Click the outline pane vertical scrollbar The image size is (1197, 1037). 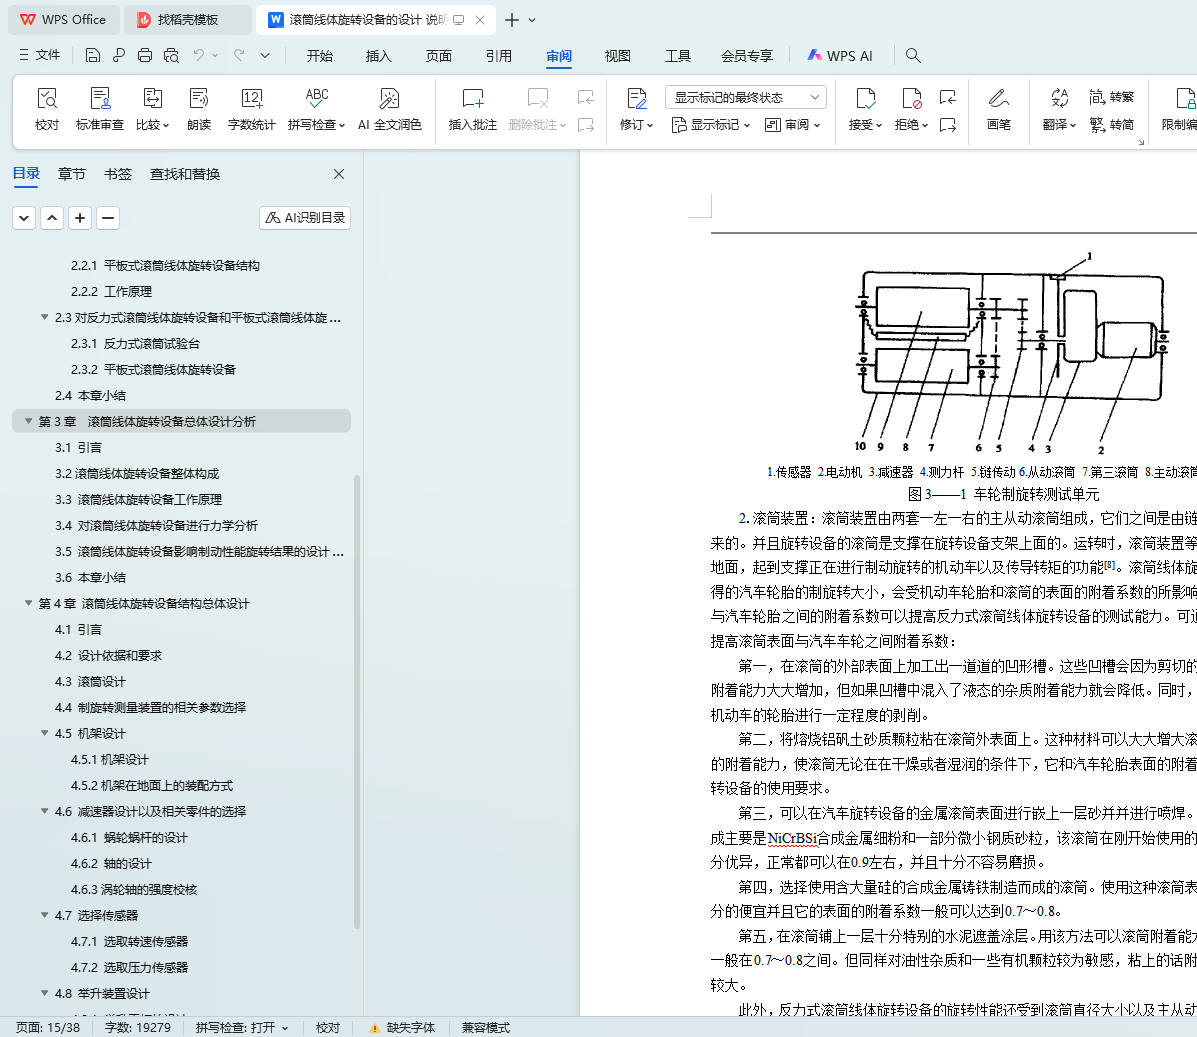(x=357, y=701)
